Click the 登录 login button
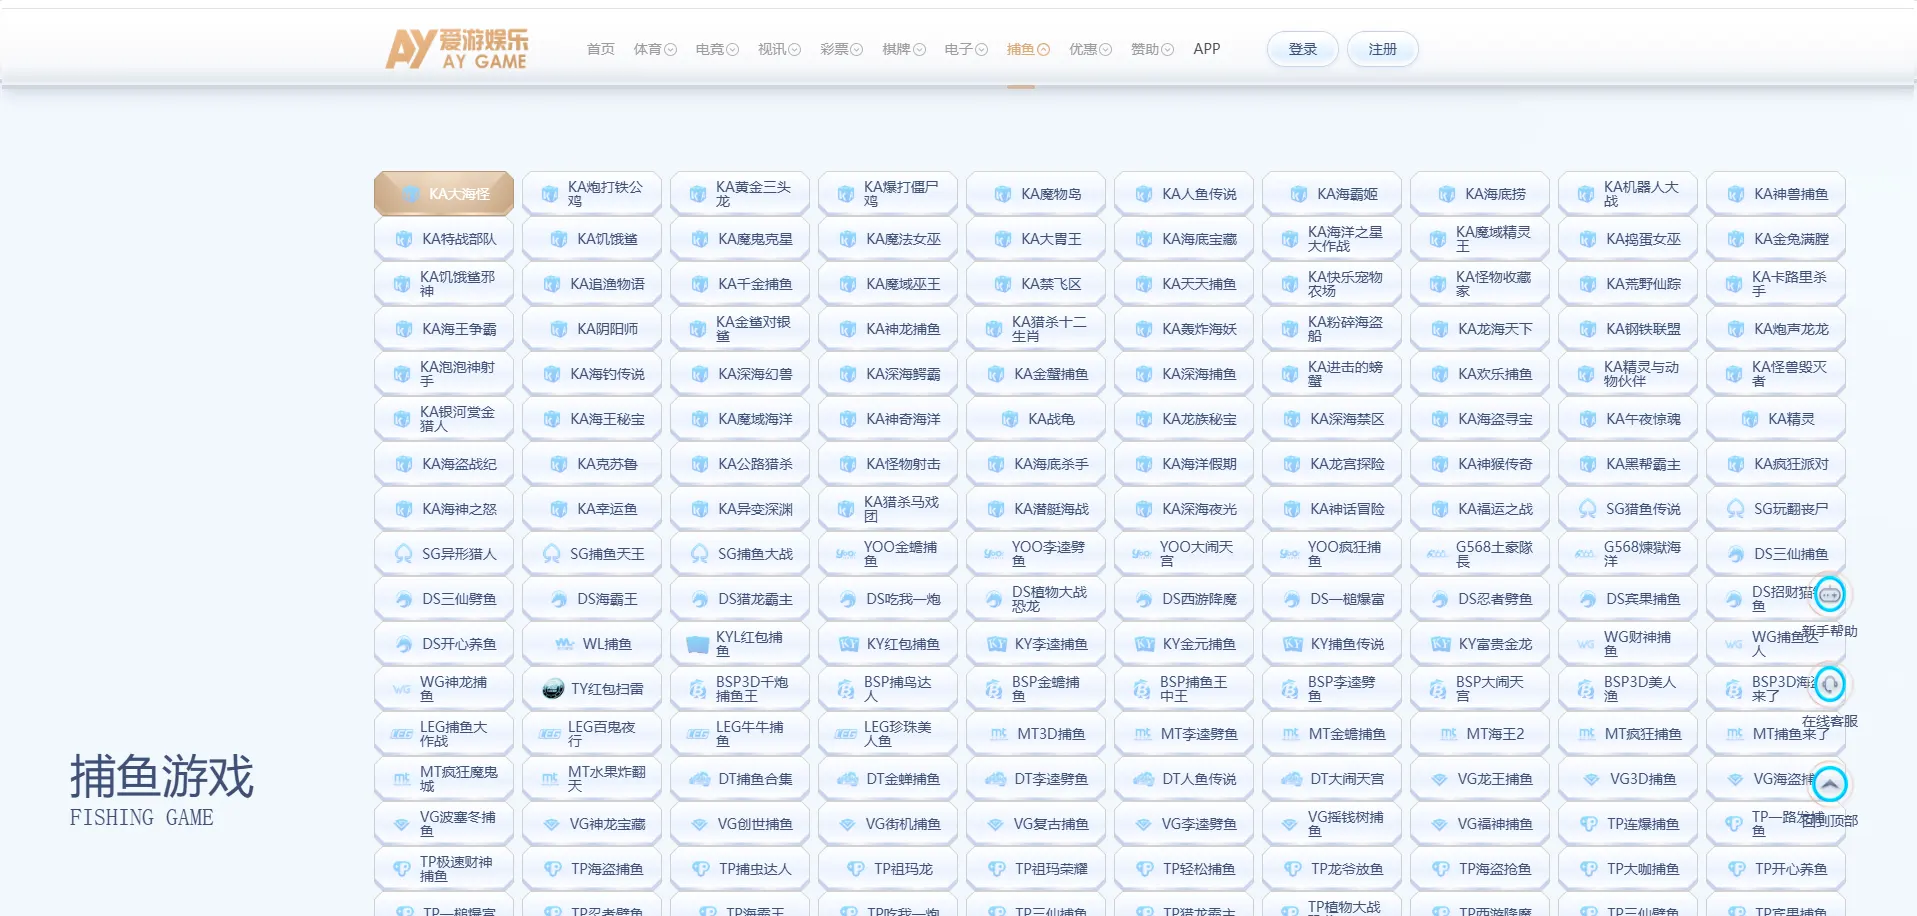Screen dimensions: 1917x916 (x=1302, y=49)
